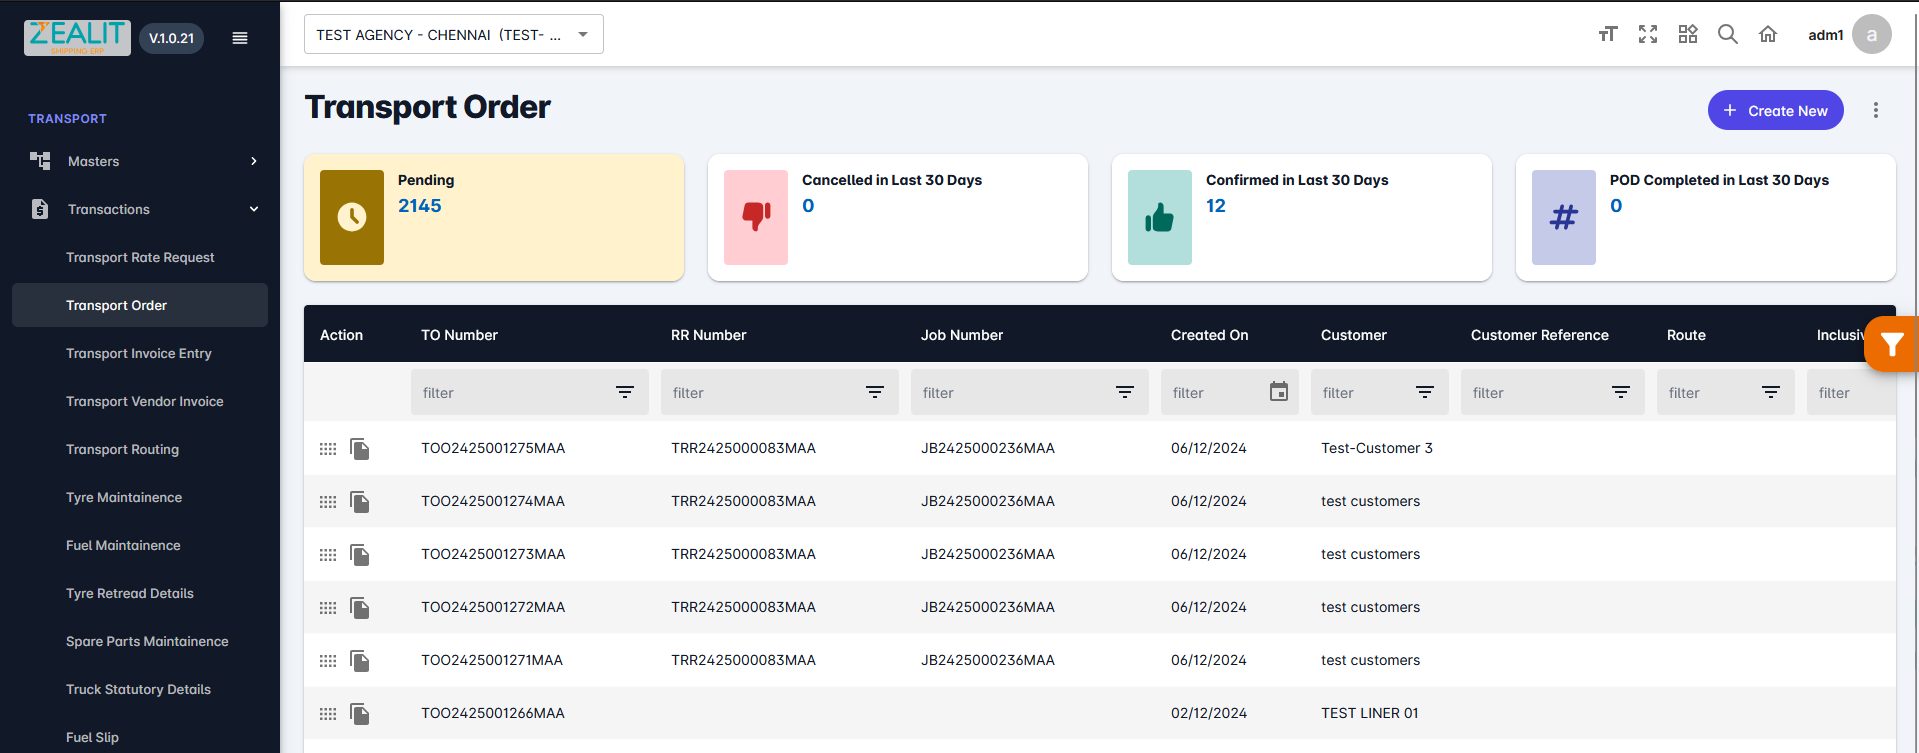Open the apps grid widget icon
Viewport: 1919px width, 753px height.
pyautogui.click(x=1688, y=35)
